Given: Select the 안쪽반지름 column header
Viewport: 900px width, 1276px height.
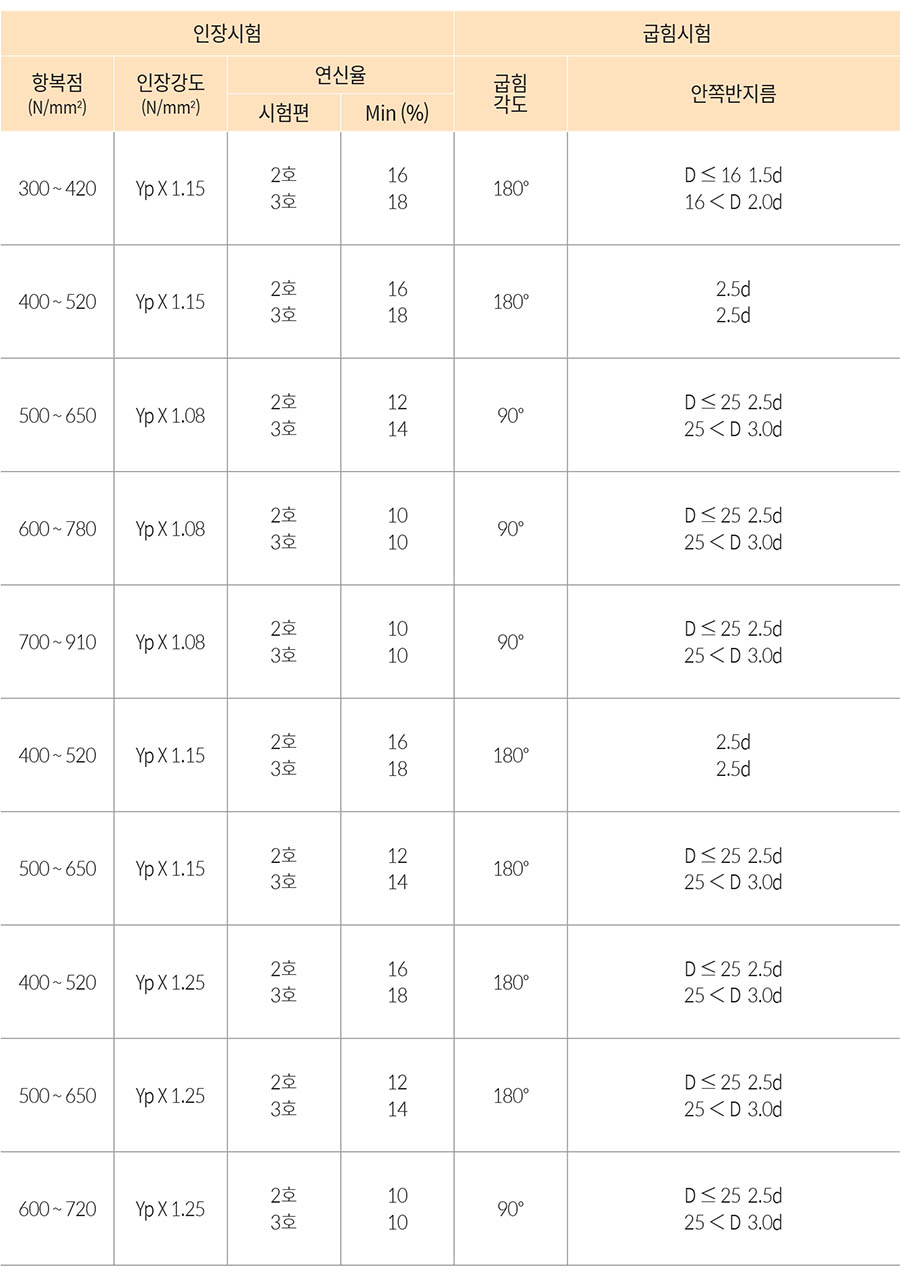Looking at the screenshot, I should (x=733, y=94).
